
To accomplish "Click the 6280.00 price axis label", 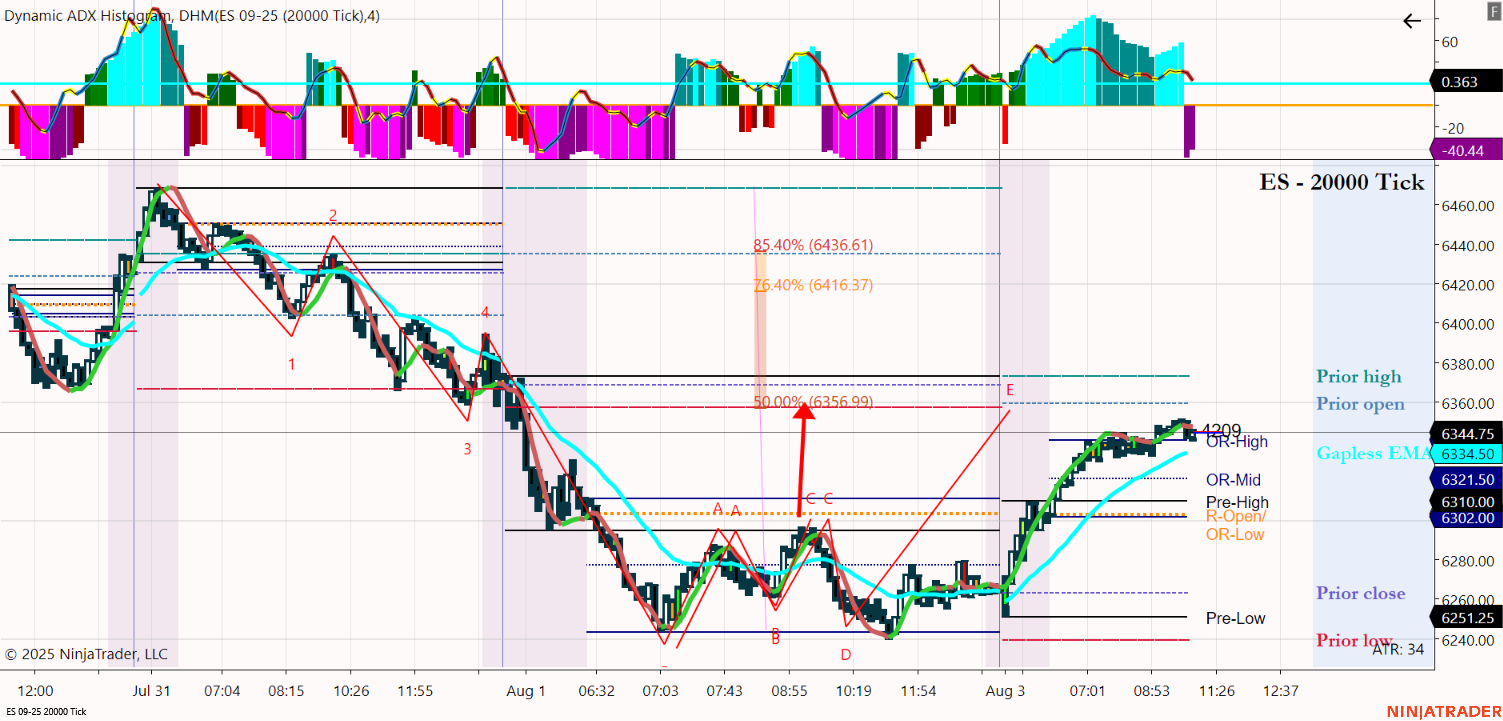I will [x=1468, y=561].
